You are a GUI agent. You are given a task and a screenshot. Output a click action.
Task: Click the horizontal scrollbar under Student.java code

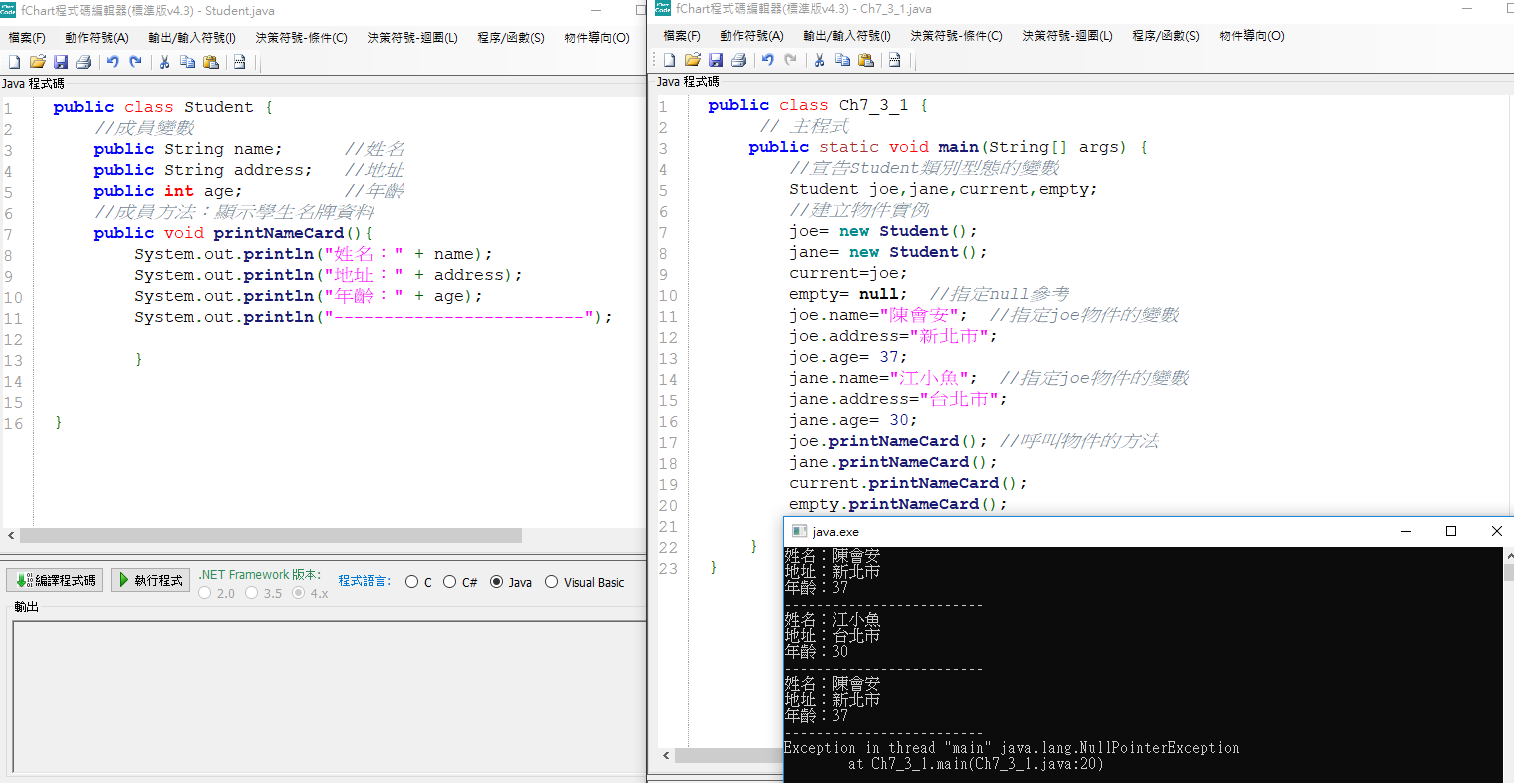(x=300, y=536)
